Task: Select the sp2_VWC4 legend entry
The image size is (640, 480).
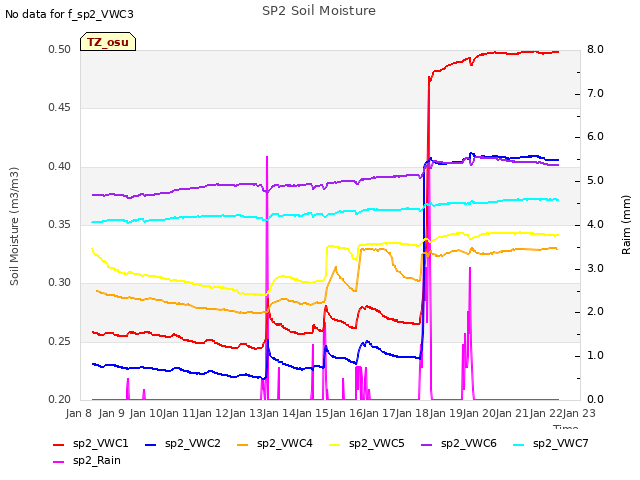Action: click(275, 443)
